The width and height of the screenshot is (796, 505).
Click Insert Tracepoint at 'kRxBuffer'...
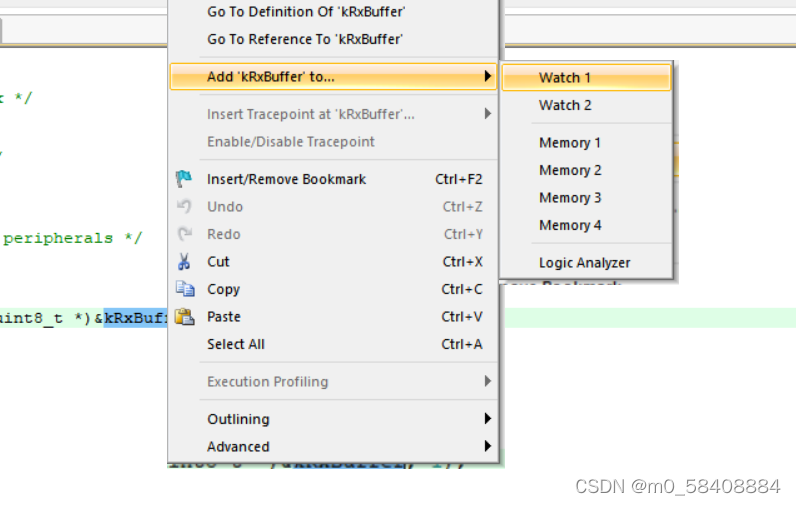[333, 114]
